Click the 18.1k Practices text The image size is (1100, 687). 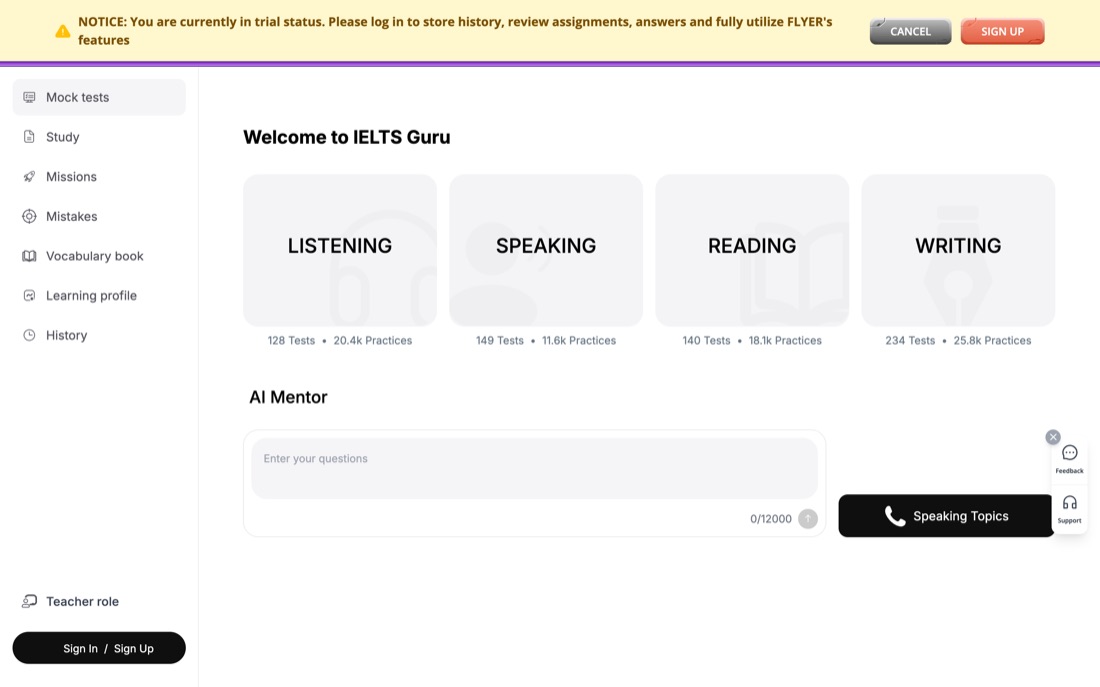785,340
